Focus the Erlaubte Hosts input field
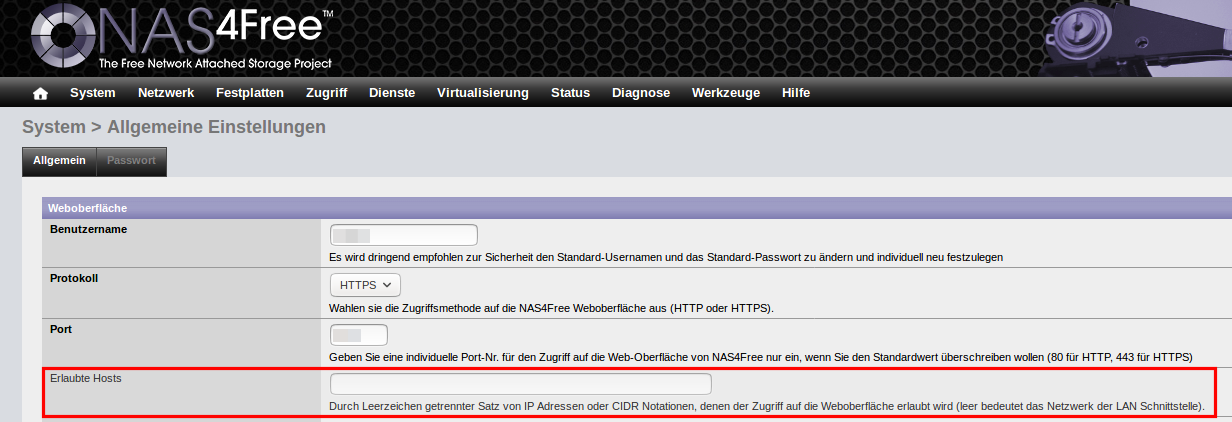 point(521,384)
